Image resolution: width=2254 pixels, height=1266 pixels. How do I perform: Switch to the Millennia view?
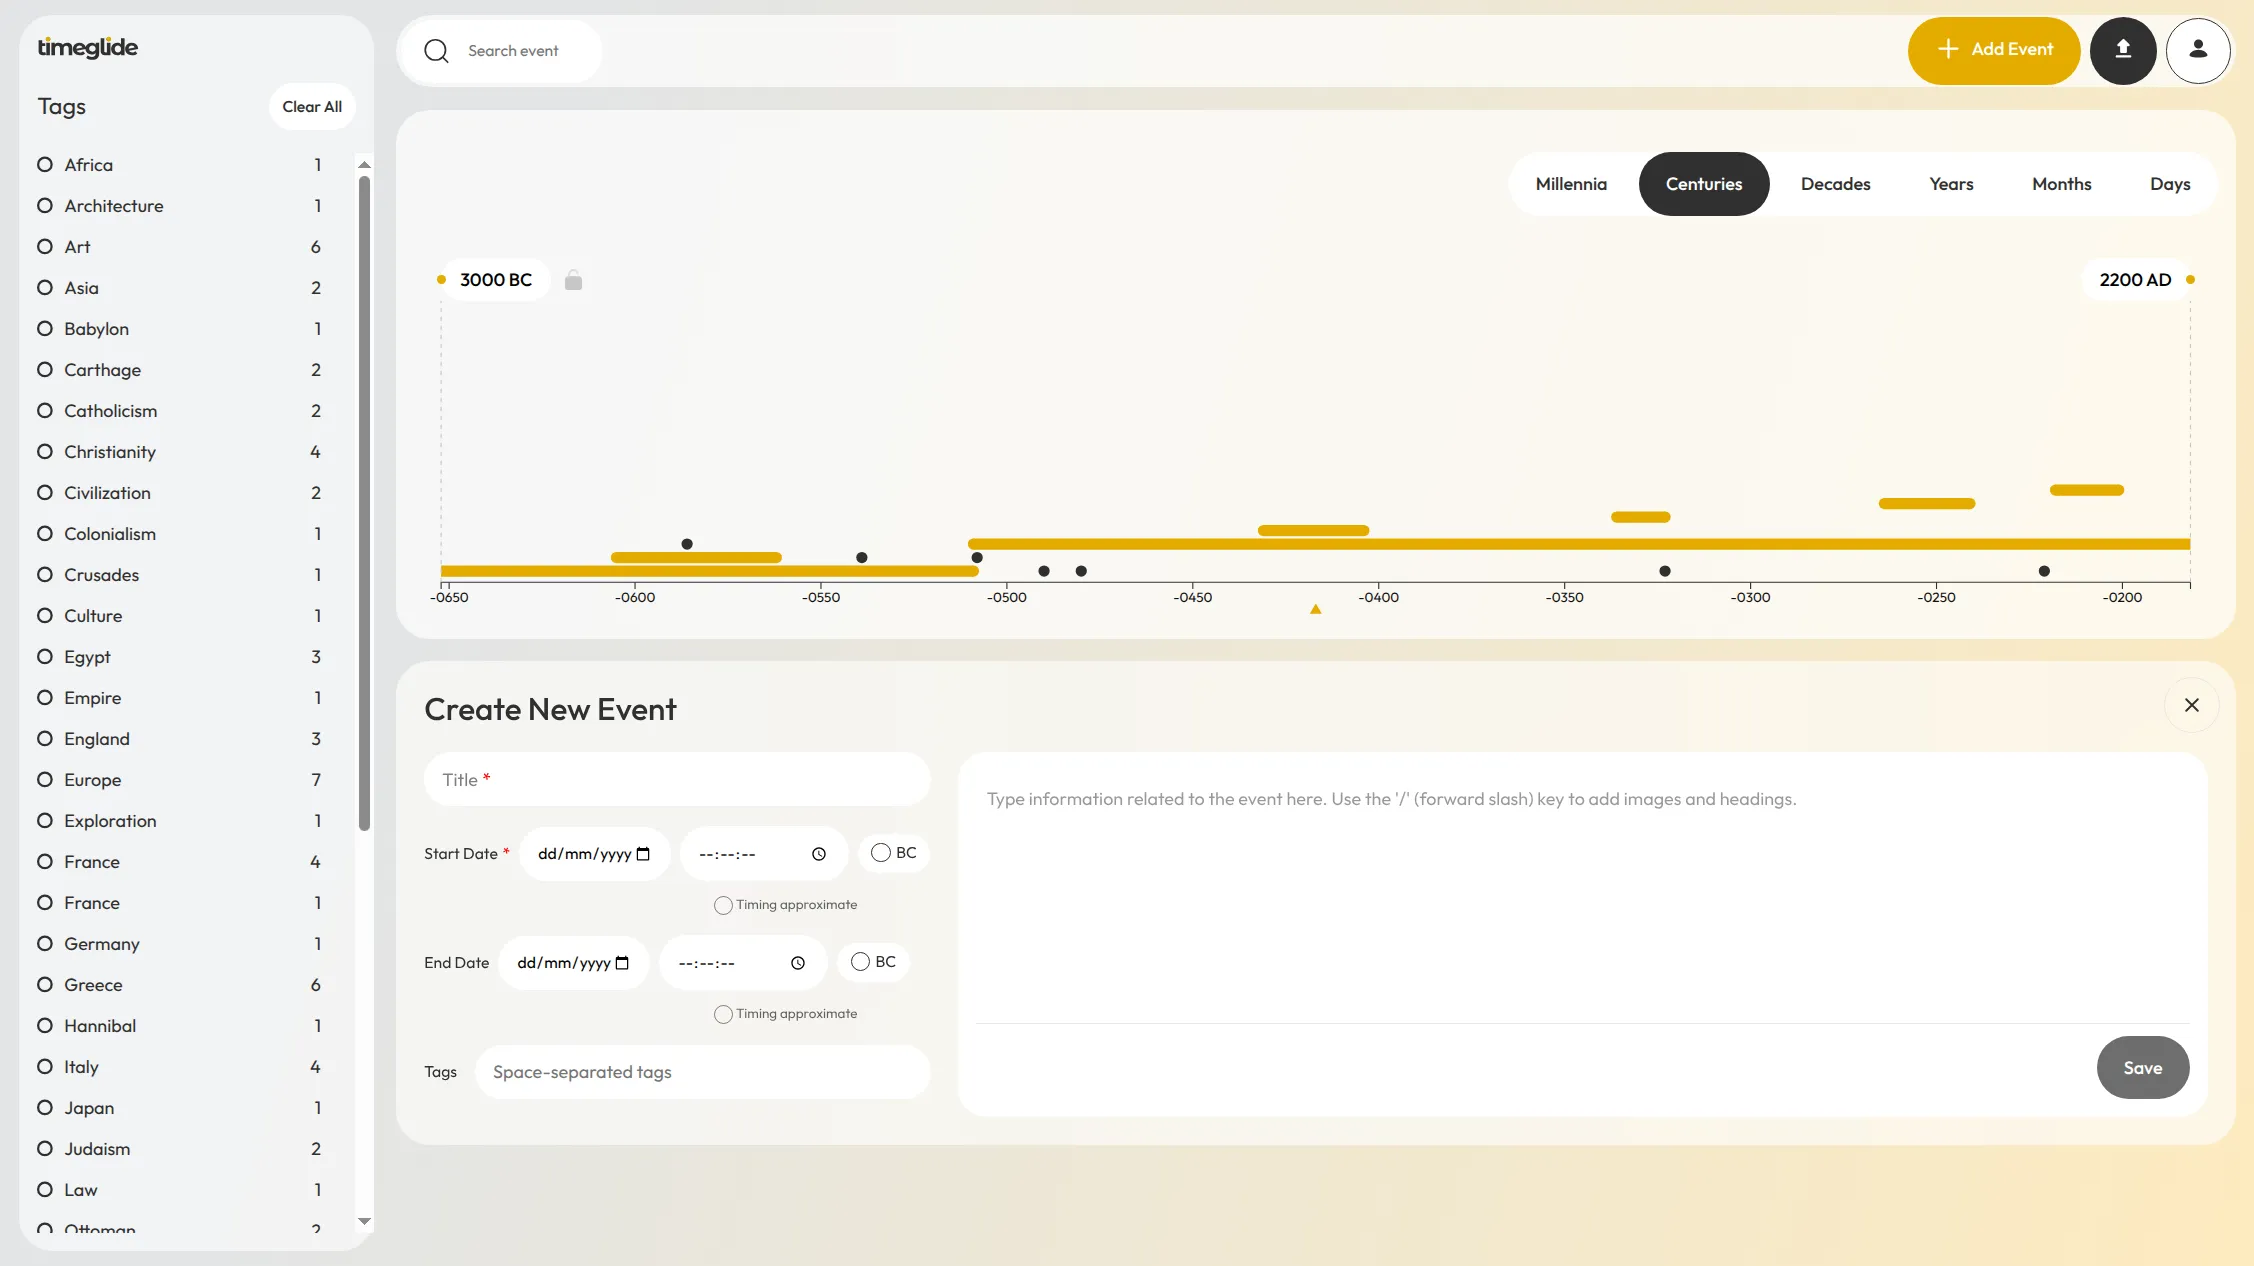coord(1570,184)
